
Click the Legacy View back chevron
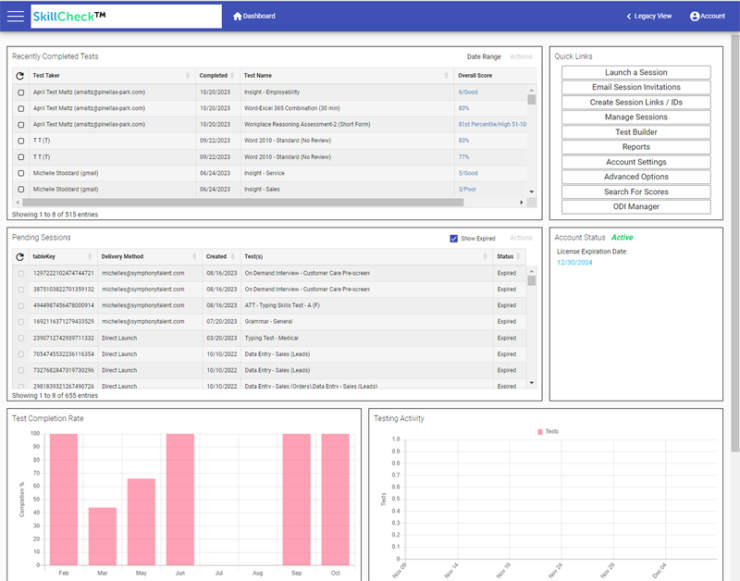tap(629, 16)
